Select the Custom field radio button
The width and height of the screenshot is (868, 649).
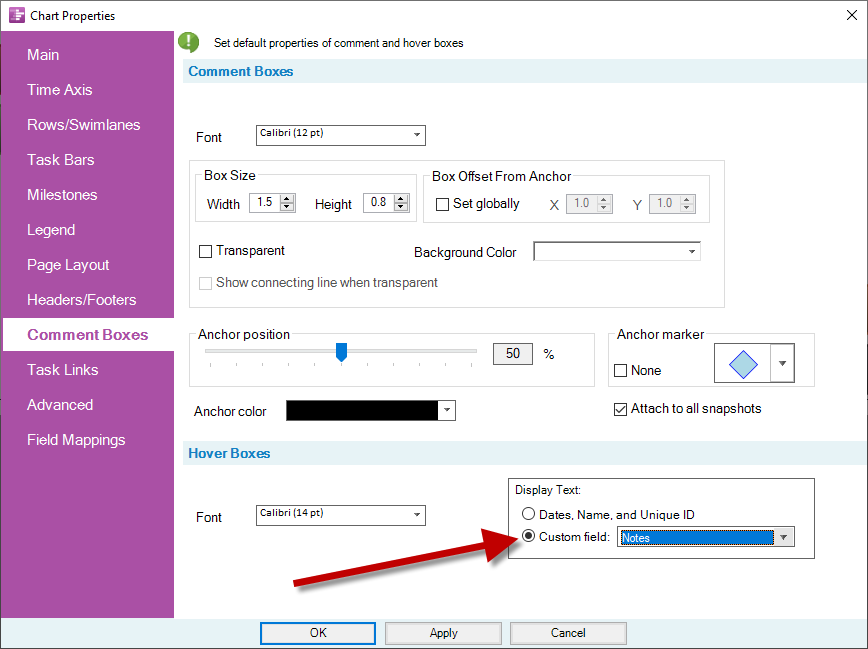coord(529,536)
